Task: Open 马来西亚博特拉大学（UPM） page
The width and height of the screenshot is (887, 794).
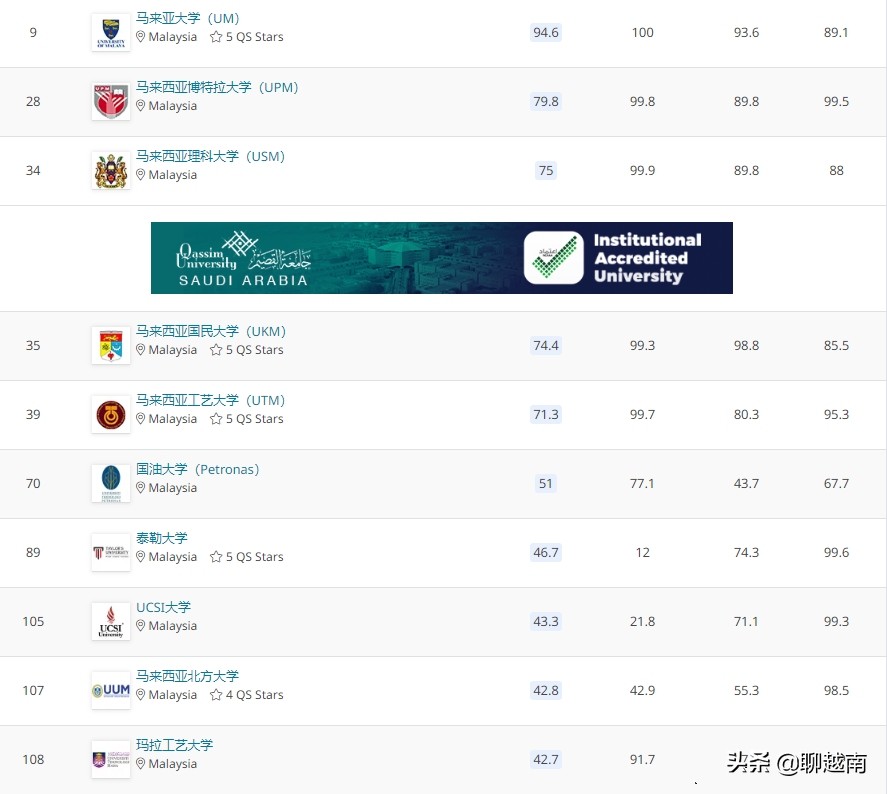Action: (x=216, y=87)
